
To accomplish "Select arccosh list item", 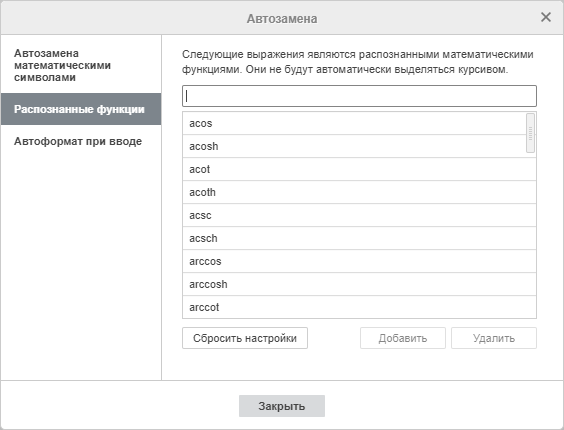I will point(359,285).
